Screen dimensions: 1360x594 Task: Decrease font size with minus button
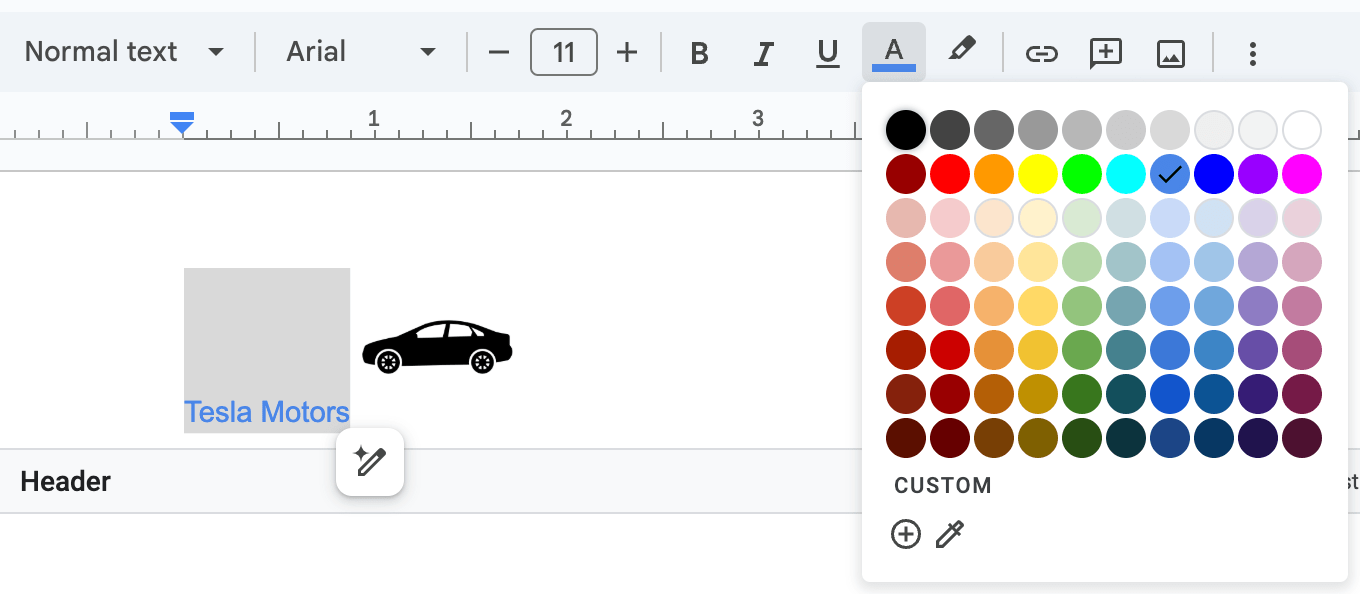499,52
